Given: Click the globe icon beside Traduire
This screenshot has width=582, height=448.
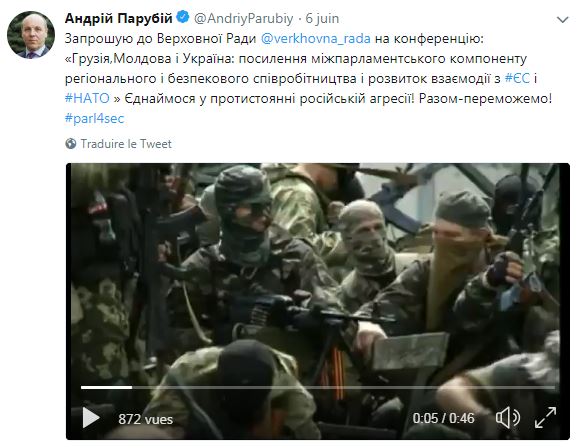Looking at the screenshot, I should pos(71,144).
